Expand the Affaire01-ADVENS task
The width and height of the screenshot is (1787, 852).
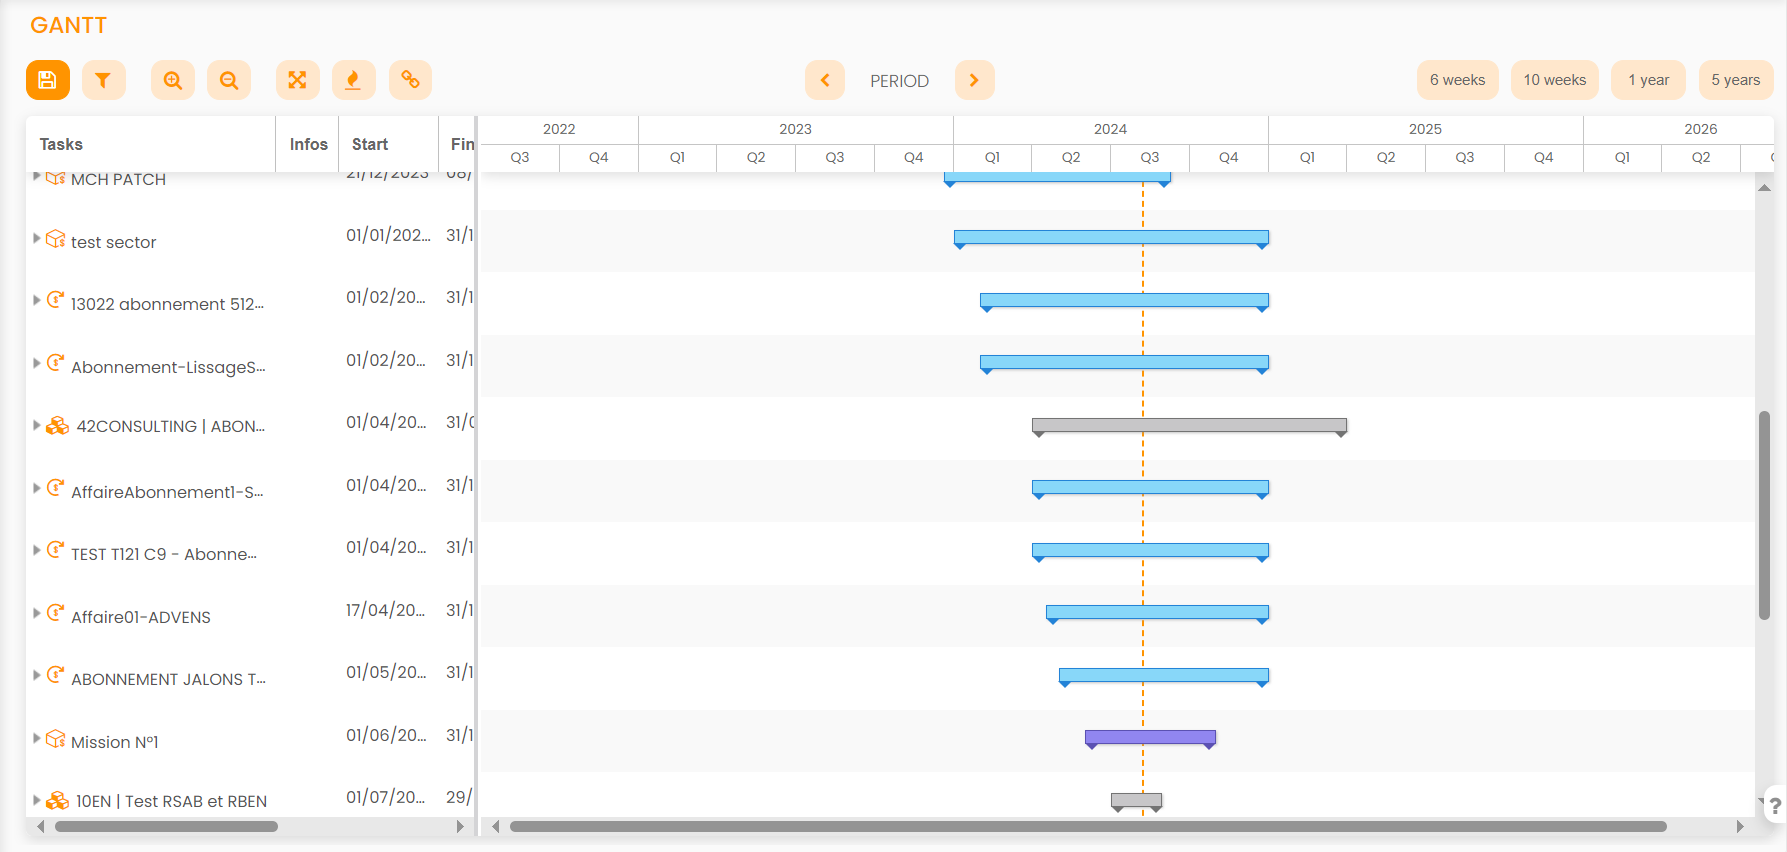click(x=37, y=613)
